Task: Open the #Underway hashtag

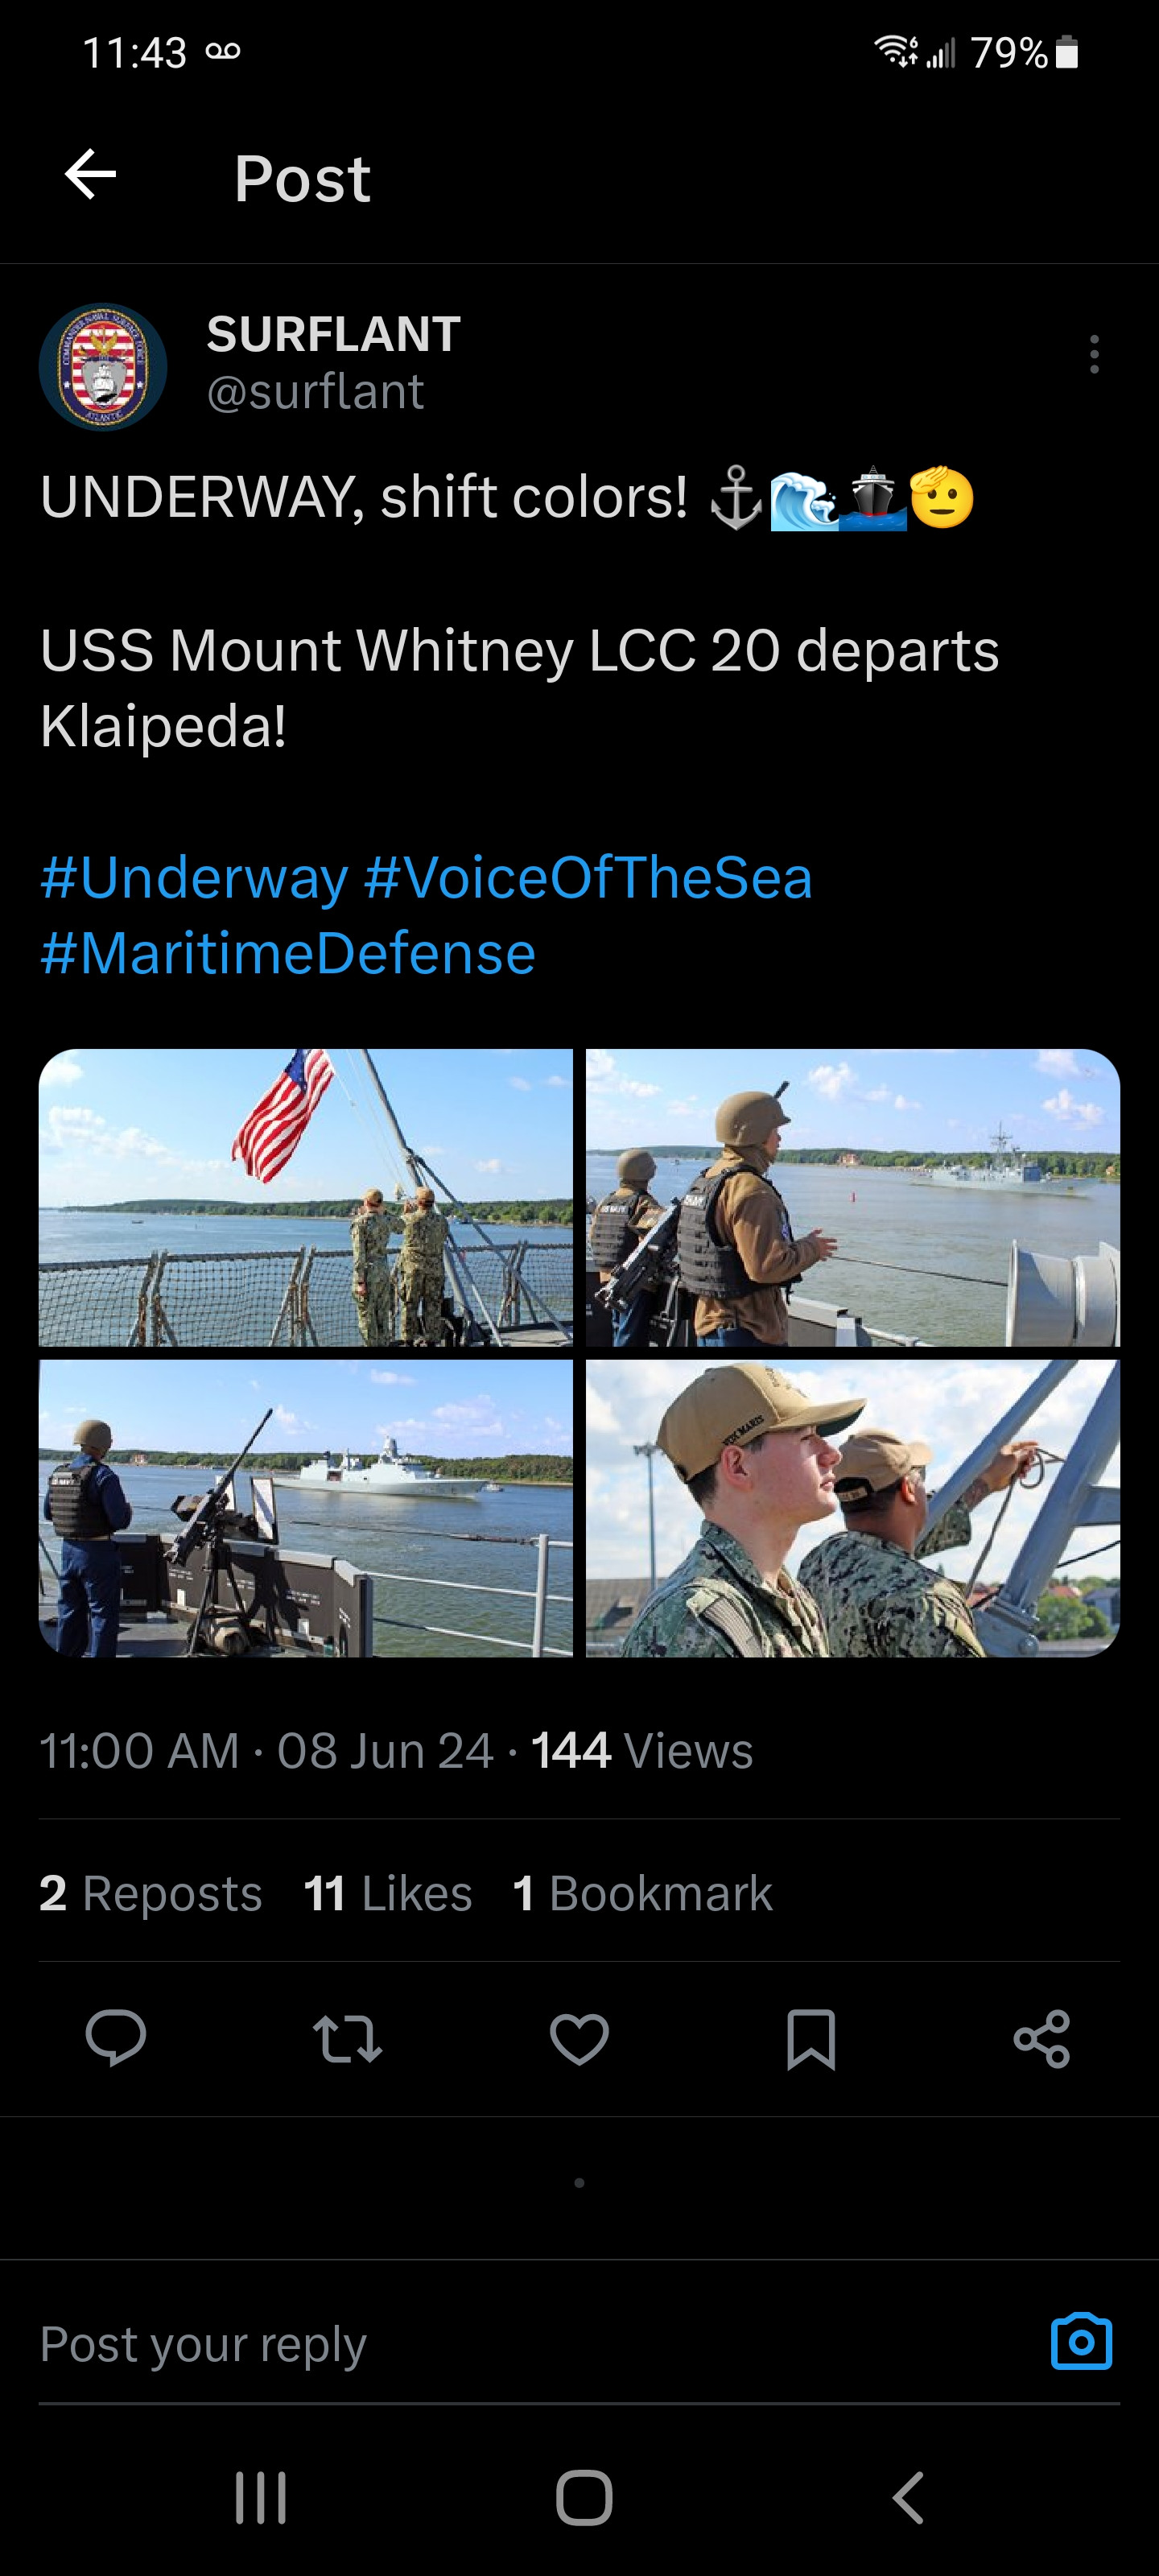Action: coord(194,878)
